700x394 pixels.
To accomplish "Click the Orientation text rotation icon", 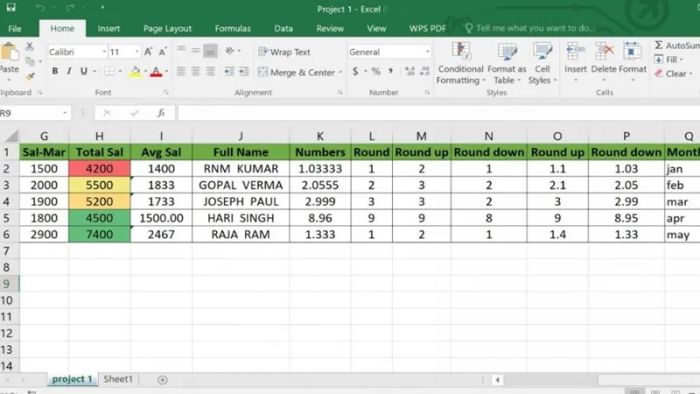I will pyautogui.click(x=230, y=51).
